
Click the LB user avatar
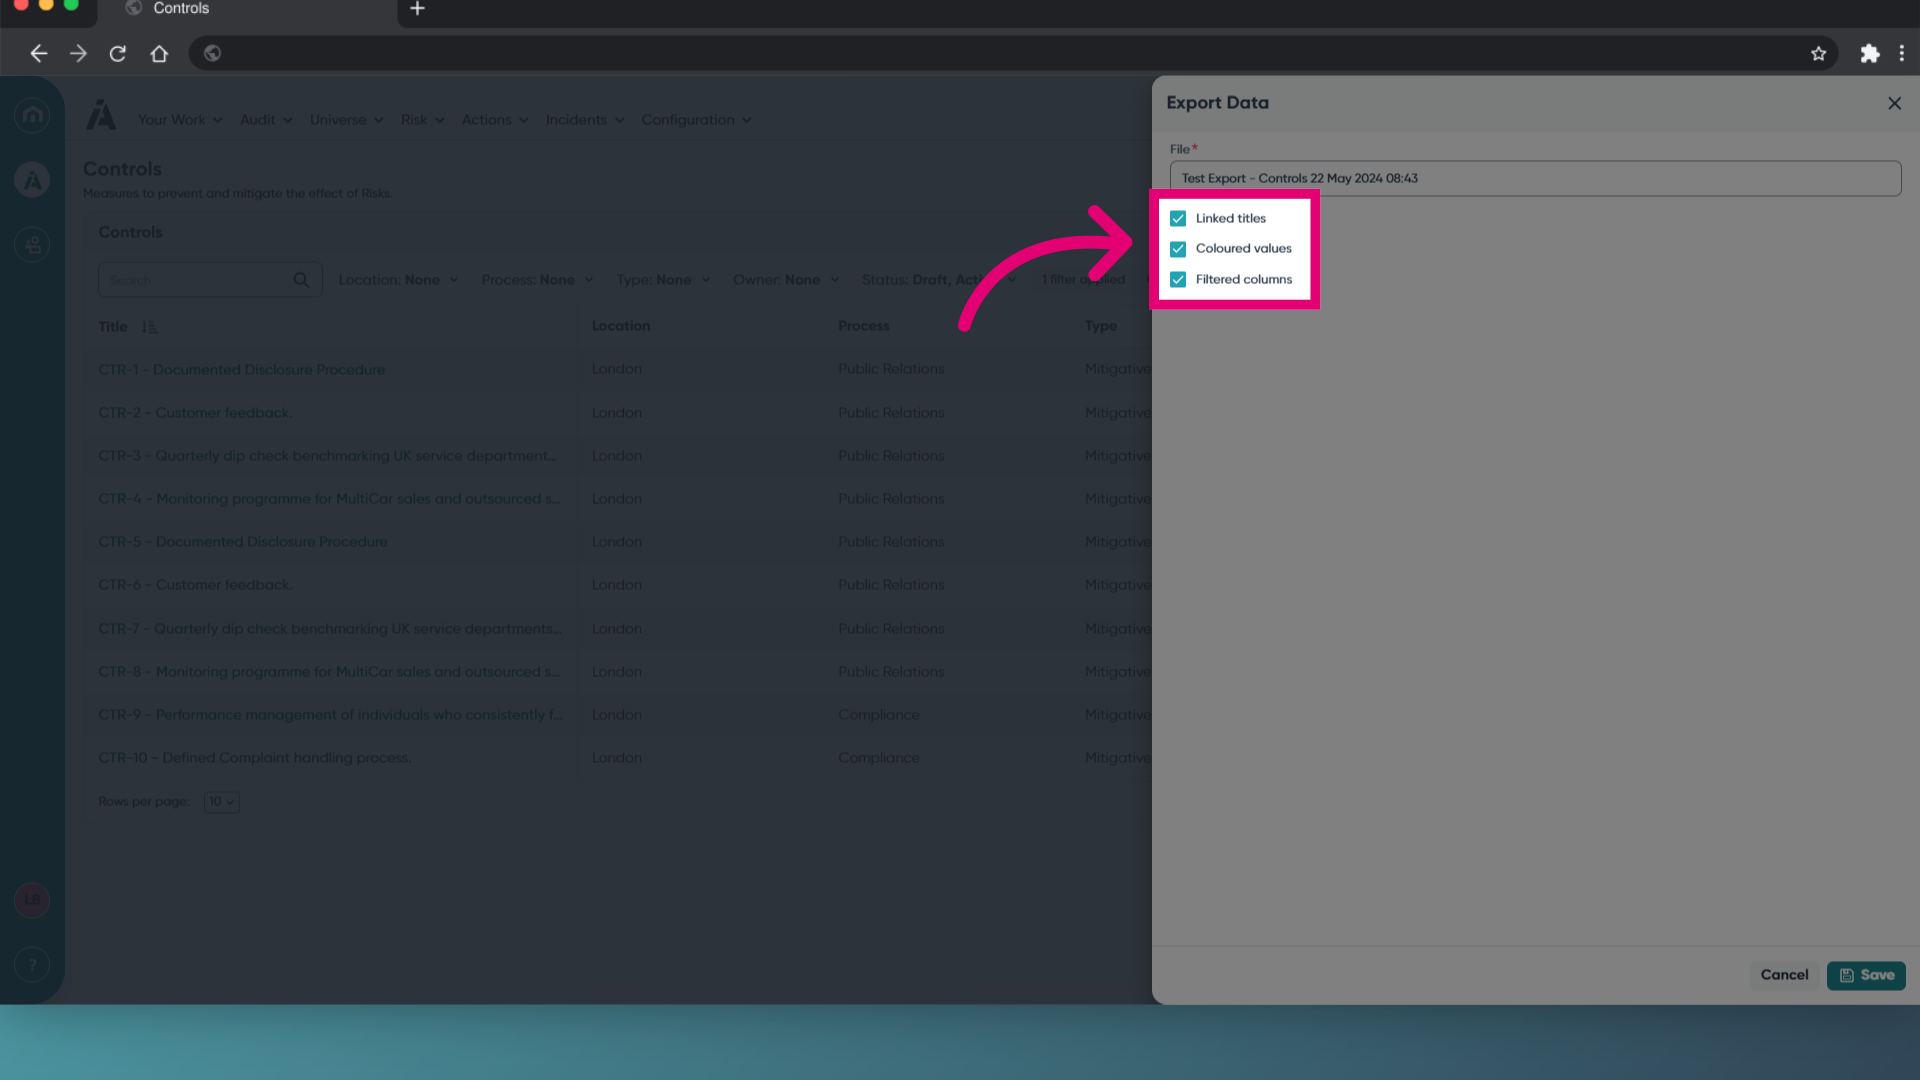tap(33, 900)
